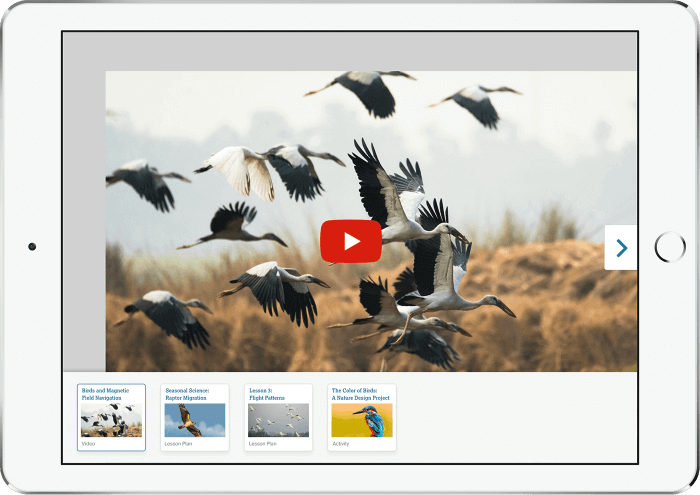Open Lesson 3: Flight Patterns title
The image size is (700, 495).
(x=265, y=394)
